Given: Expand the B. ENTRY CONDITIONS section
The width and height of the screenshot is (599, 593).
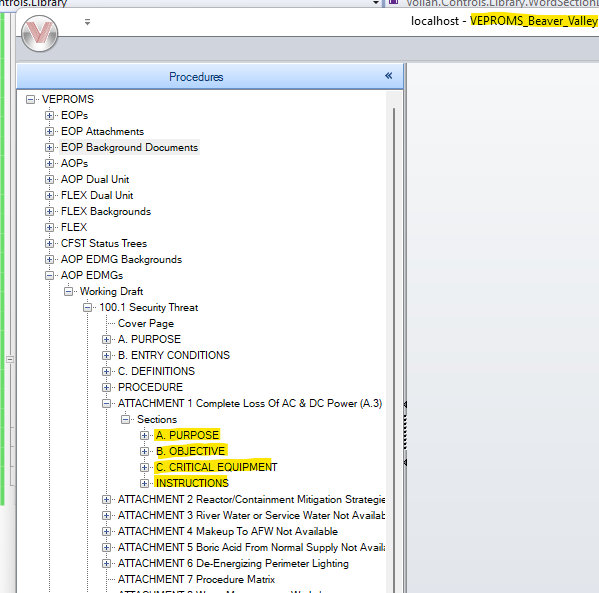Looking at the screenshot, I should [x=107, y=355].
